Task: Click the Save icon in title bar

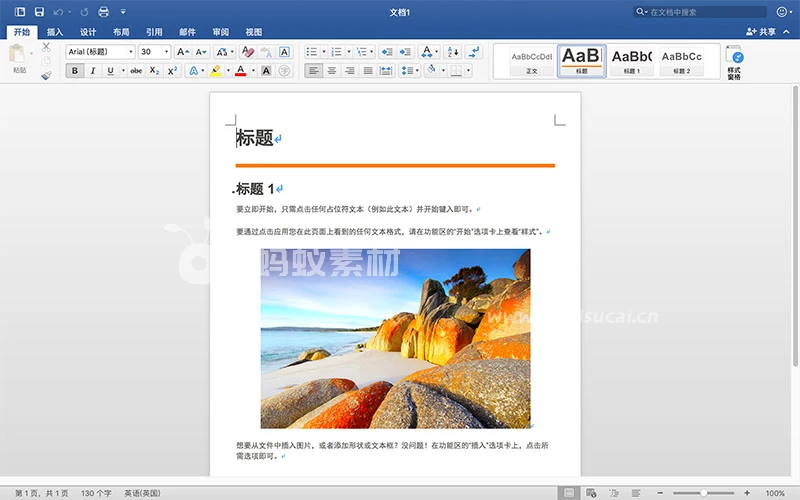Action: [x=39, y=12]
